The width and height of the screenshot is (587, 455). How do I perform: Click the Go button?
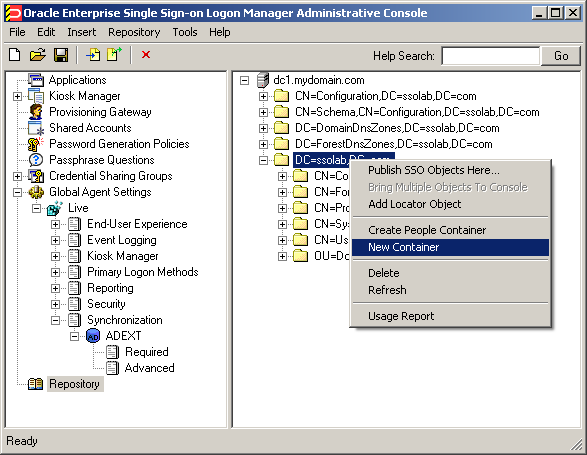point(561,56)
